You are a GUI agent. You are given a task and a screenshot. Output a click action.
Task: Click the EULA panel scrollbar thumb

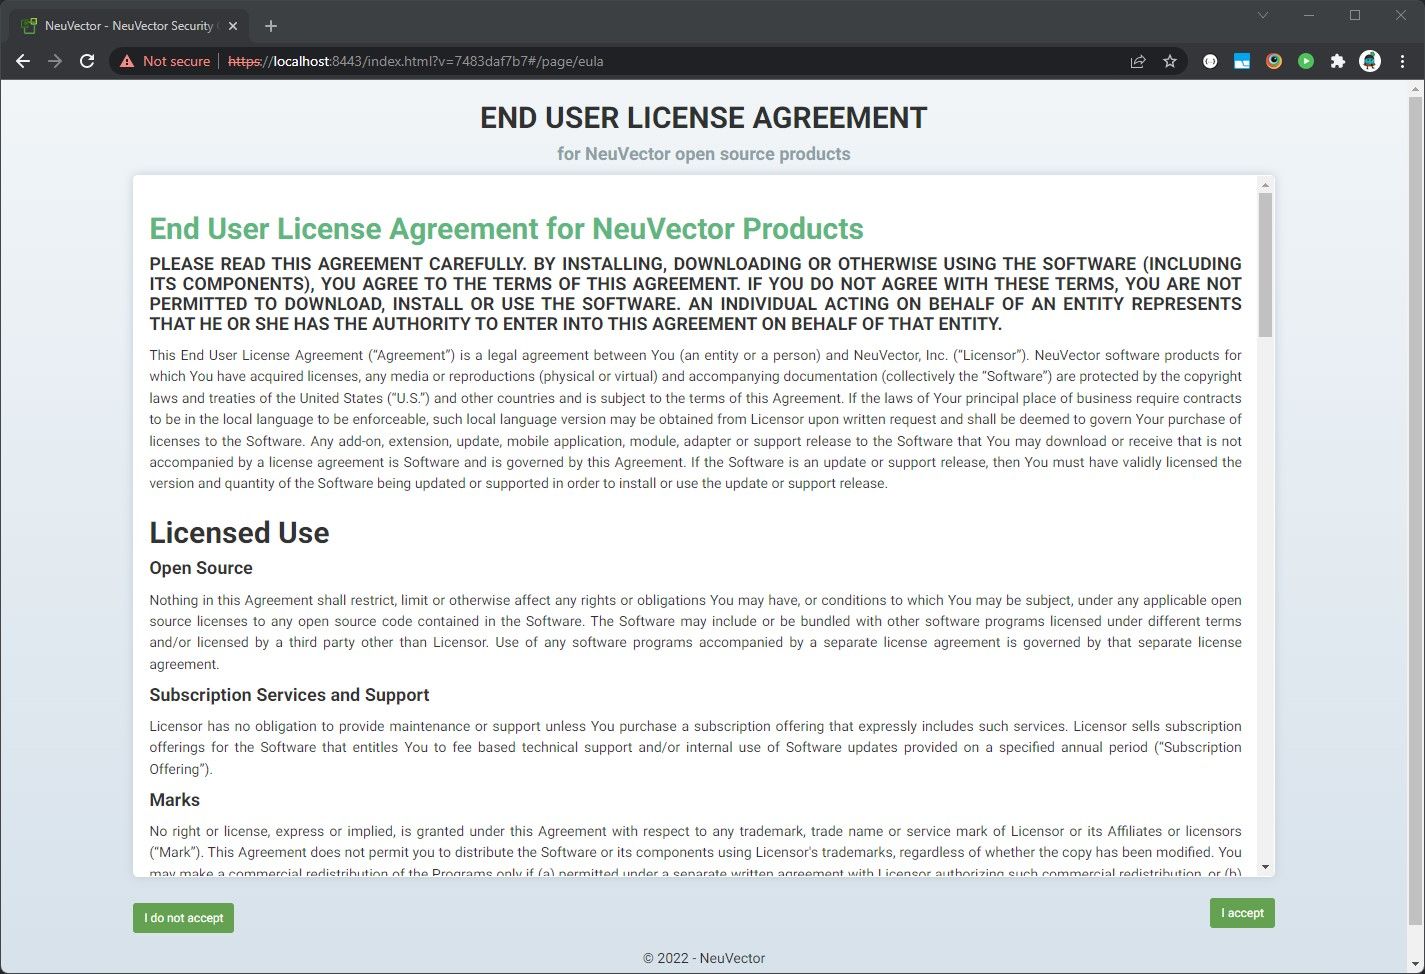click(x=1265, y=265)
